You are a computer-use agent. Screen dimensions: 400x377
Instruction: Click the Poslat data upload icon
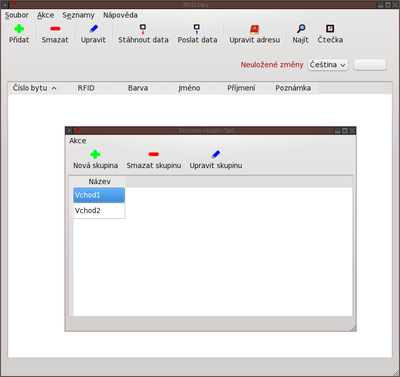[197, 29]
